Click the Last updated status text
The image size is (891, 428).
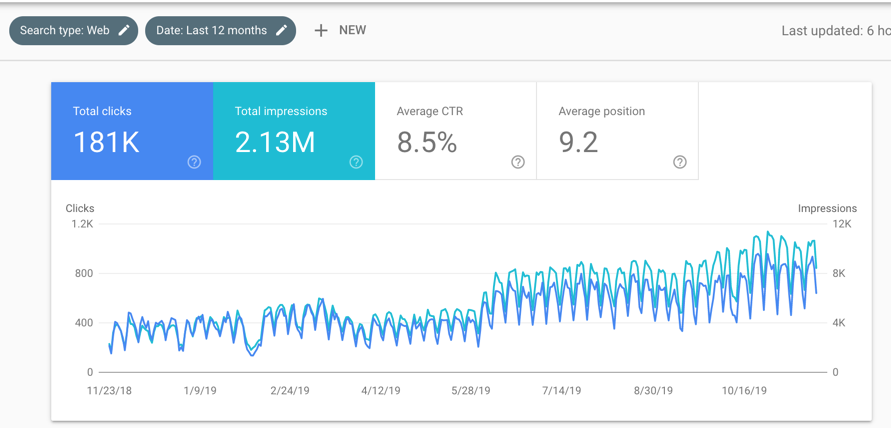click(835, 31)
